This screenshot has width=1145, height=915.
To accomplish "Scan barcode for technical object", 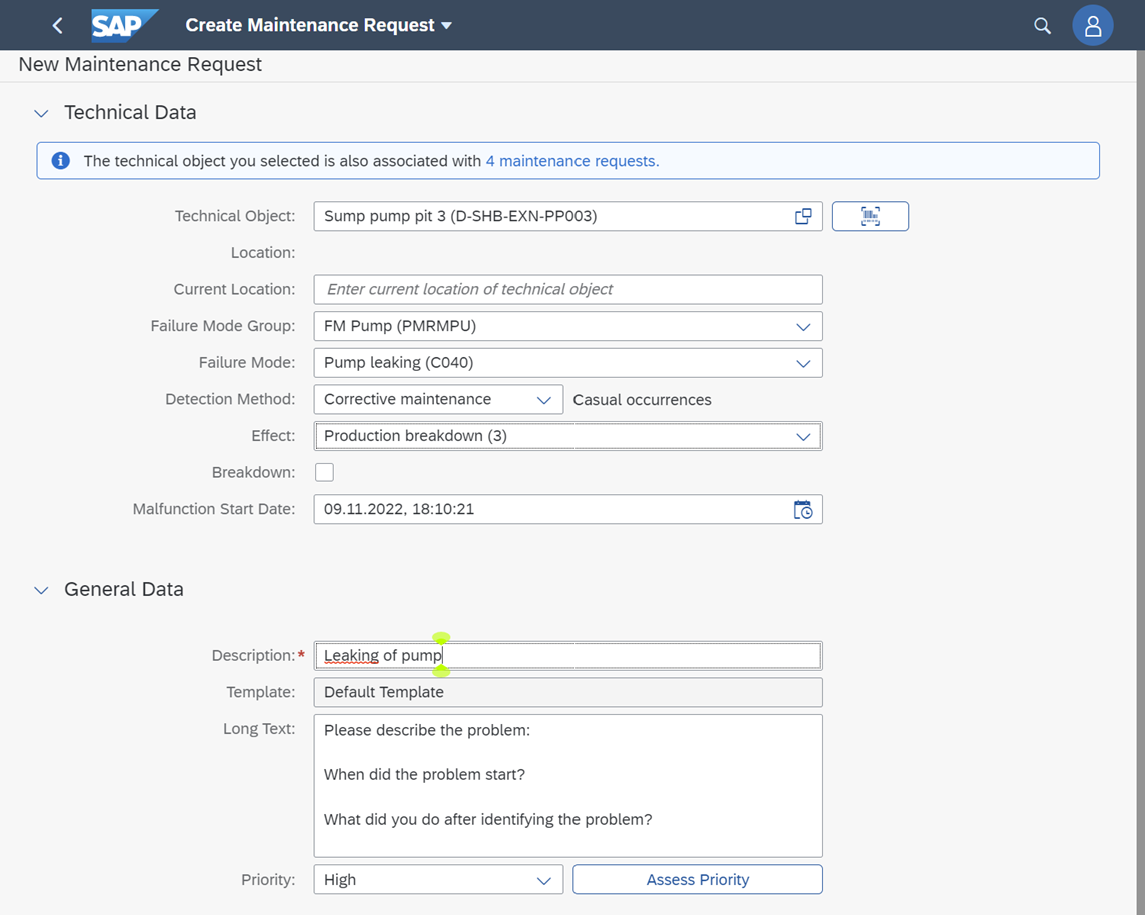I will [x=870, y=216].
